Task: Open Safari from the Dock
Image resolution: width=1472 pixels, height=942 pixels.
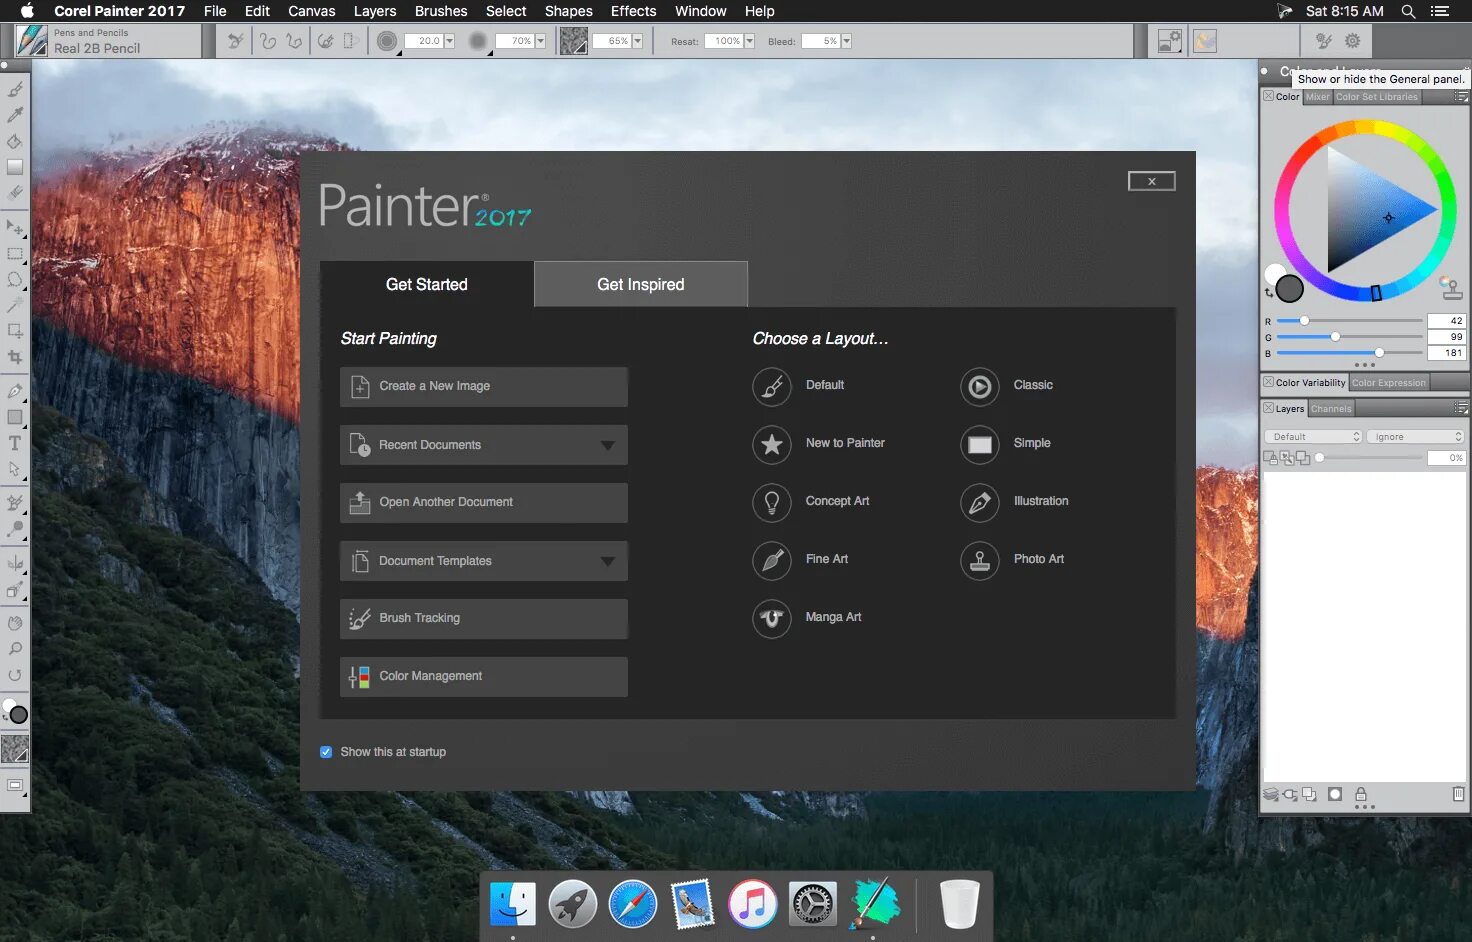Action: [633, 904]
